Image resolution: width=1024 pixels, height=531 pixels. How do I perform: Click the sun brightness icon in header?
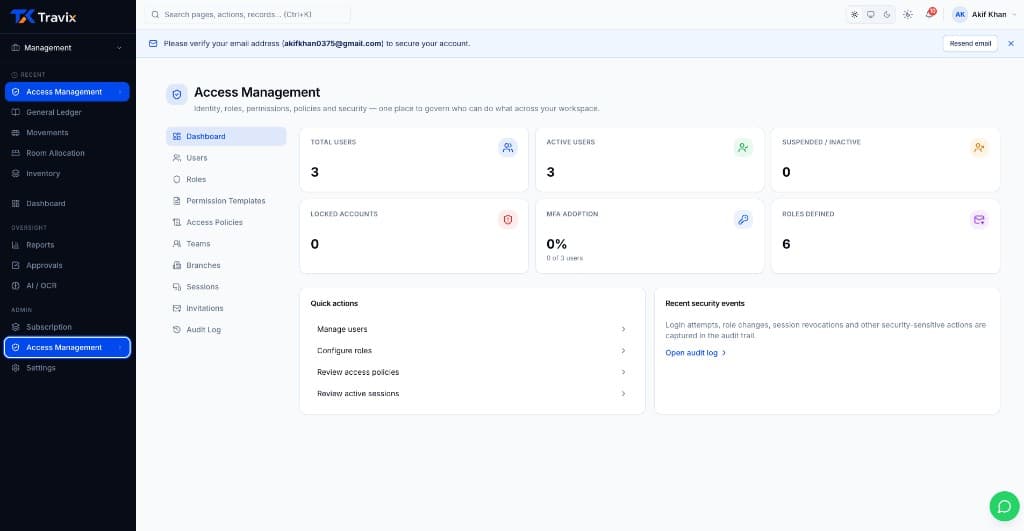[x=908, y=14]
